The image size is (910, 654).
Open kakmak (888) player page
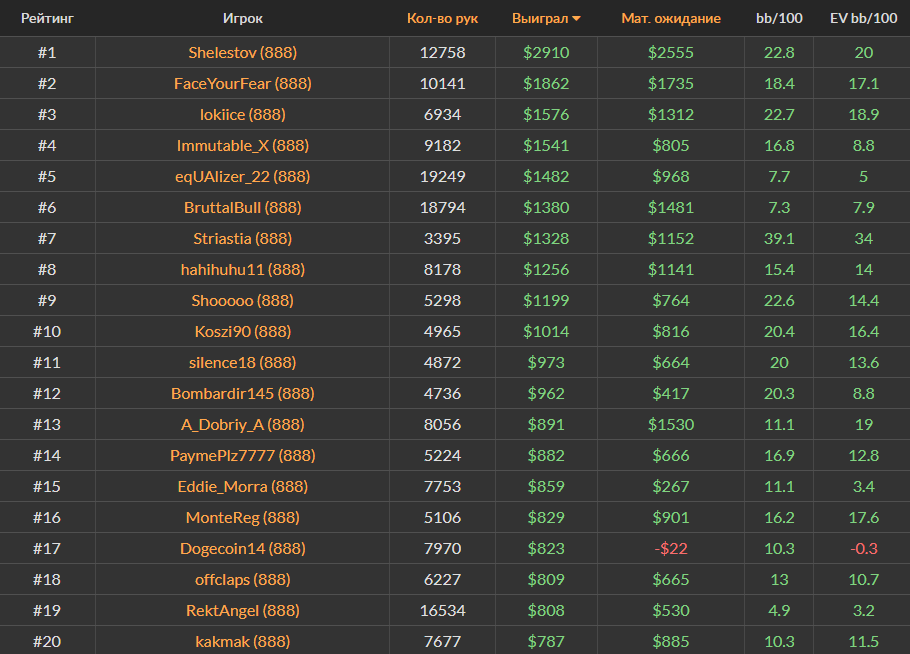243,641
